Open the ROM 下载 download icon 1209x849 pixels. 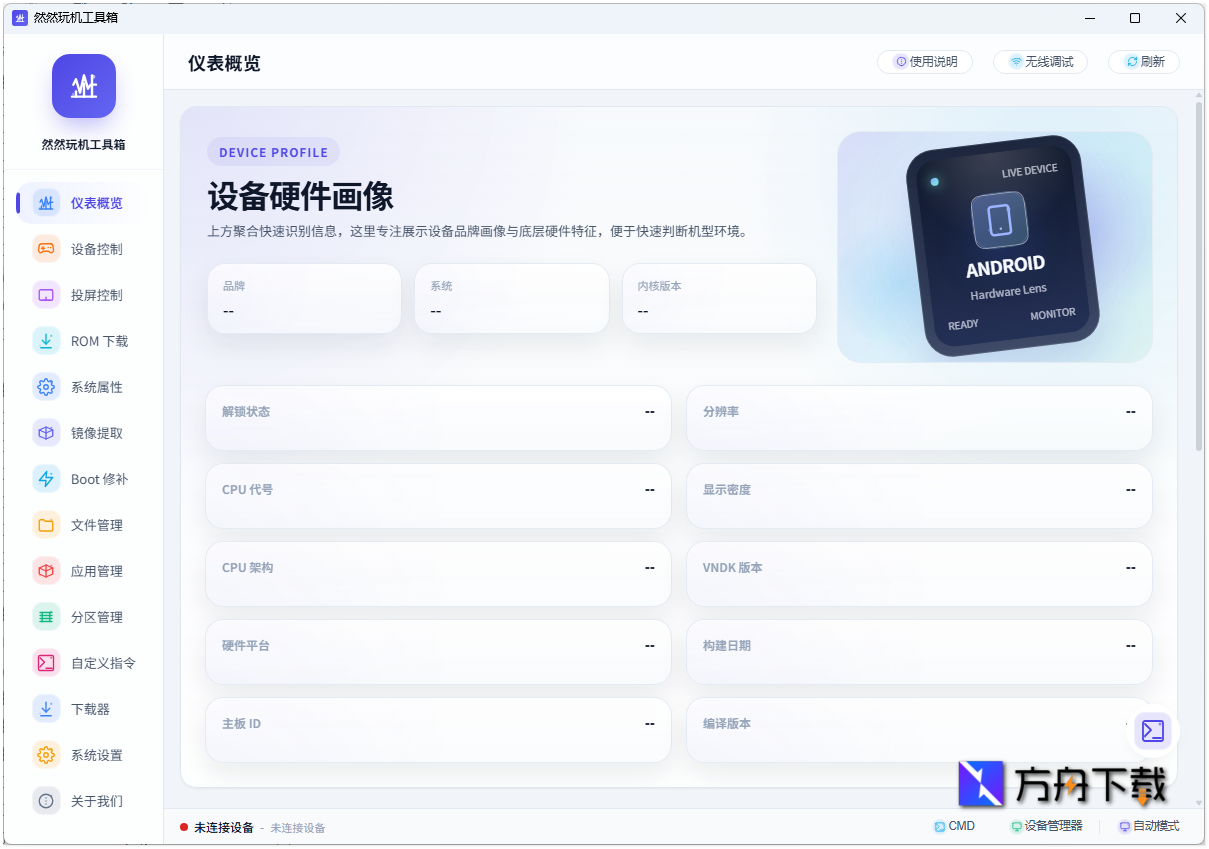[x=46, y=341]
